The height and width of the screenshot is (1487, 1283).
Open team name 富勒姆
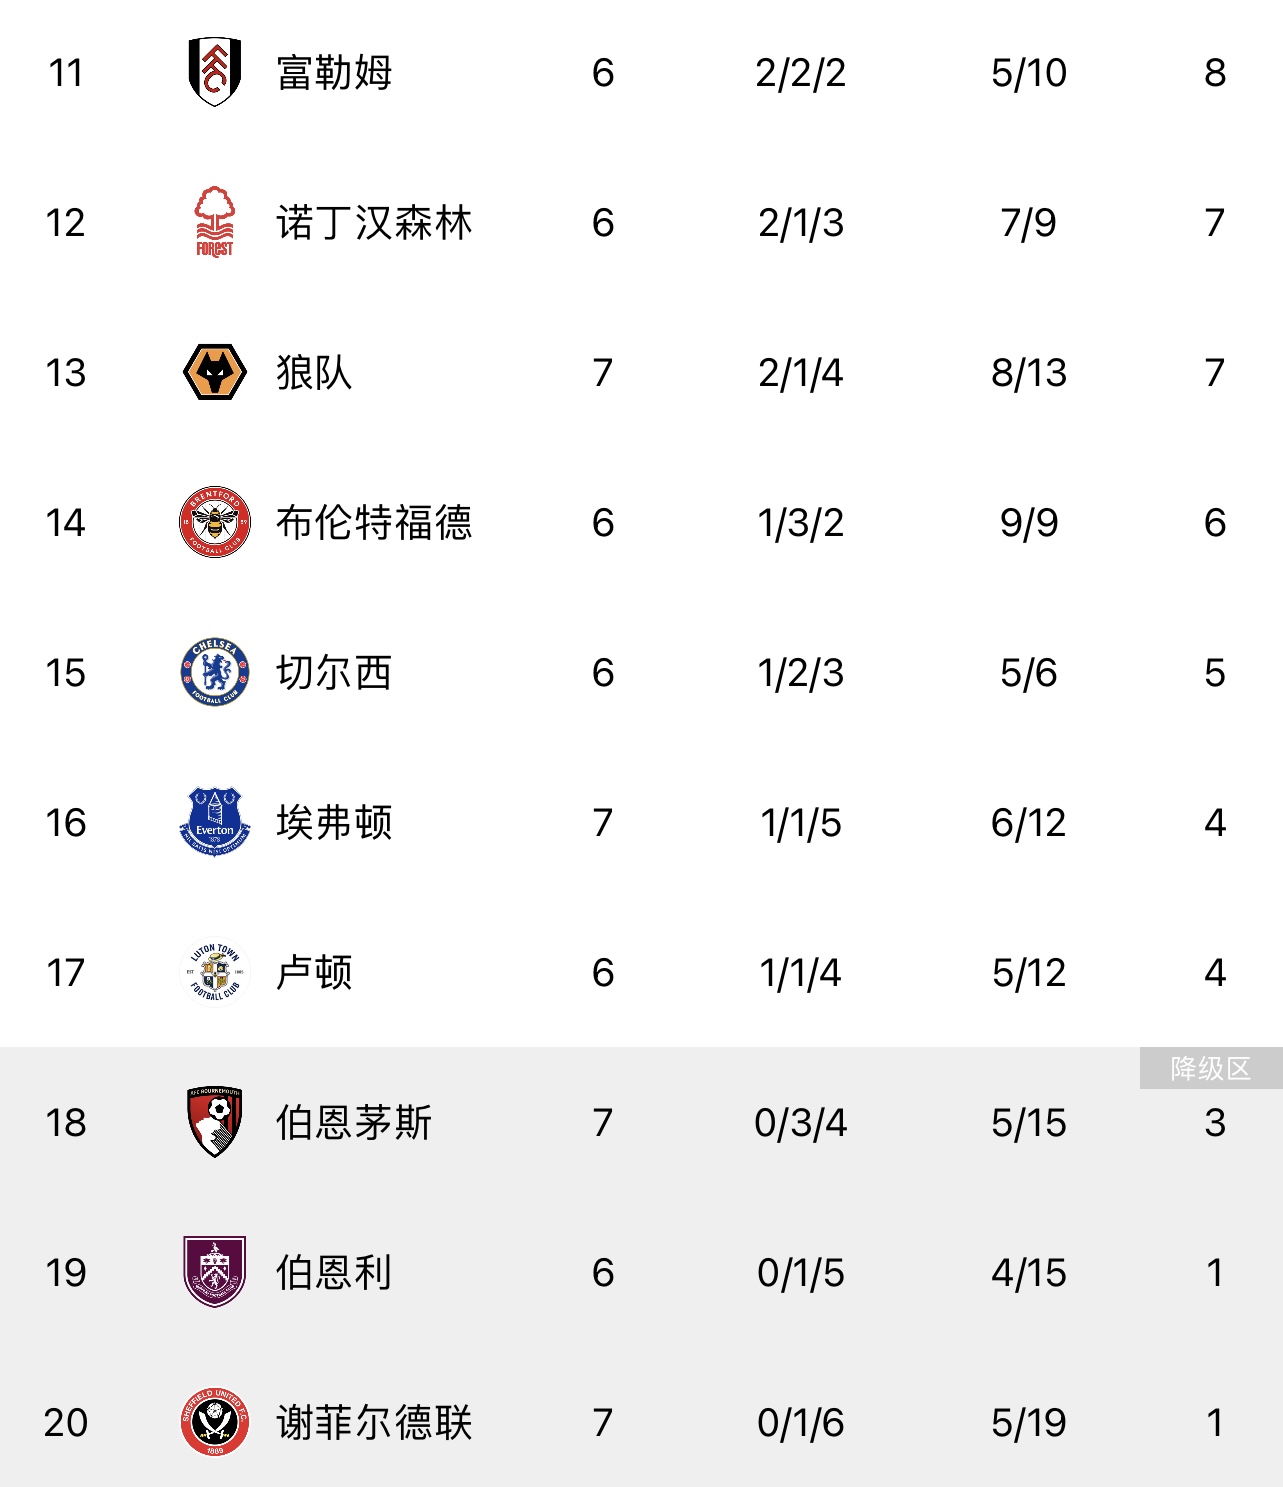334,73
